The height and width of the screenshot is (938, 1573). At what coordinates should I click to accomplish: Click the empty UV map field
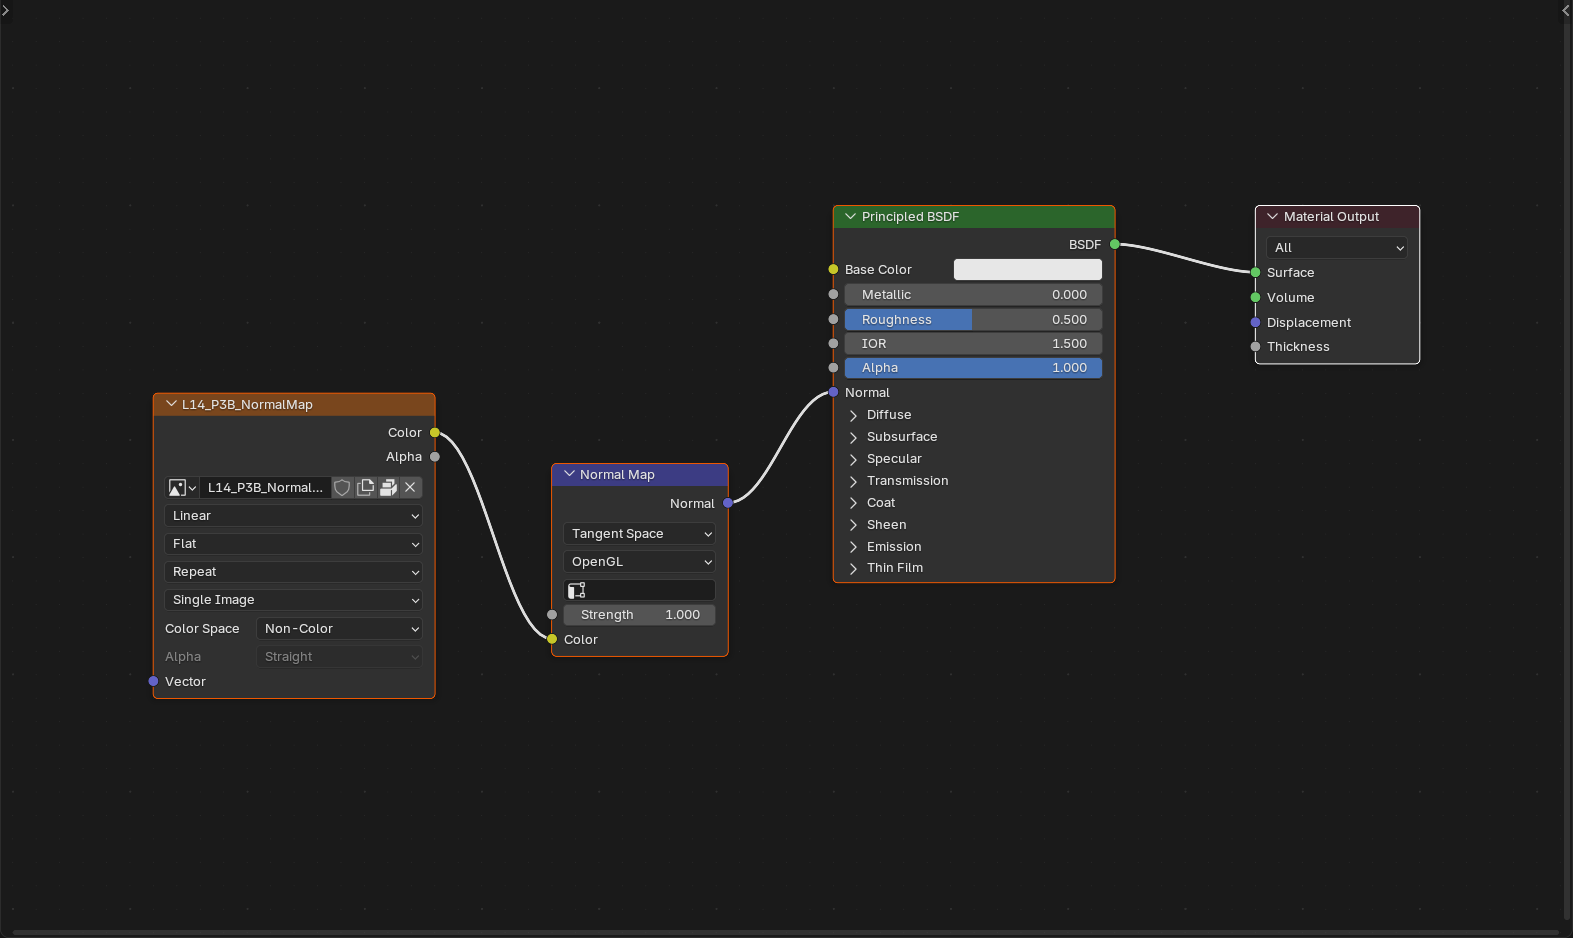coord(639,590)
